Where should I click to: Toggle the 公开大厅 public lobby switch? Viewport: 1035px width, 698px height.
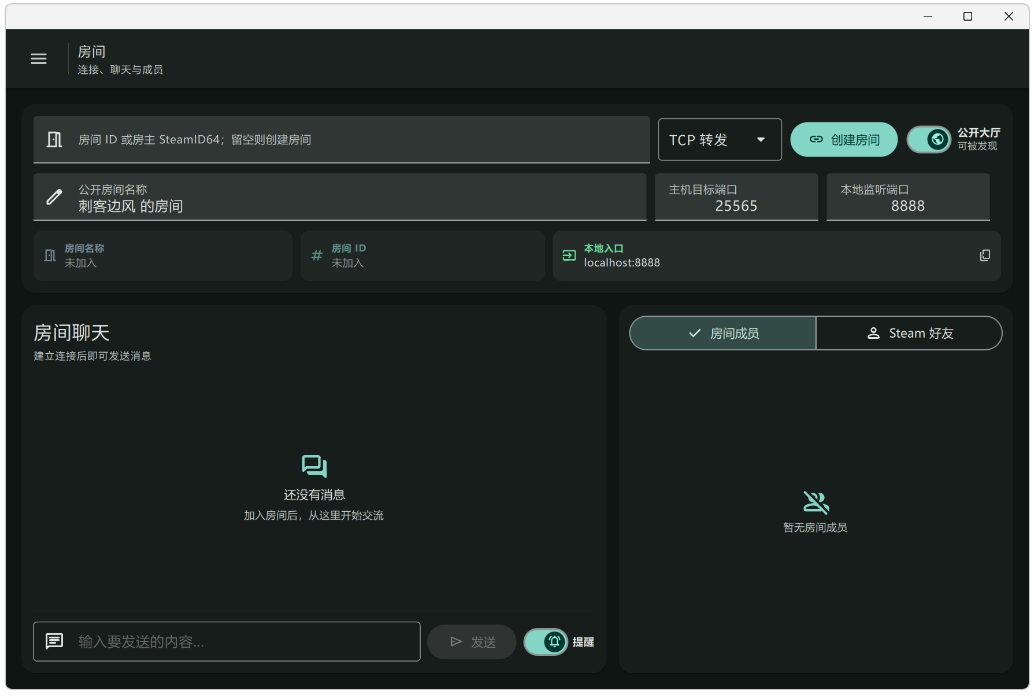click(x=929, y=139)
